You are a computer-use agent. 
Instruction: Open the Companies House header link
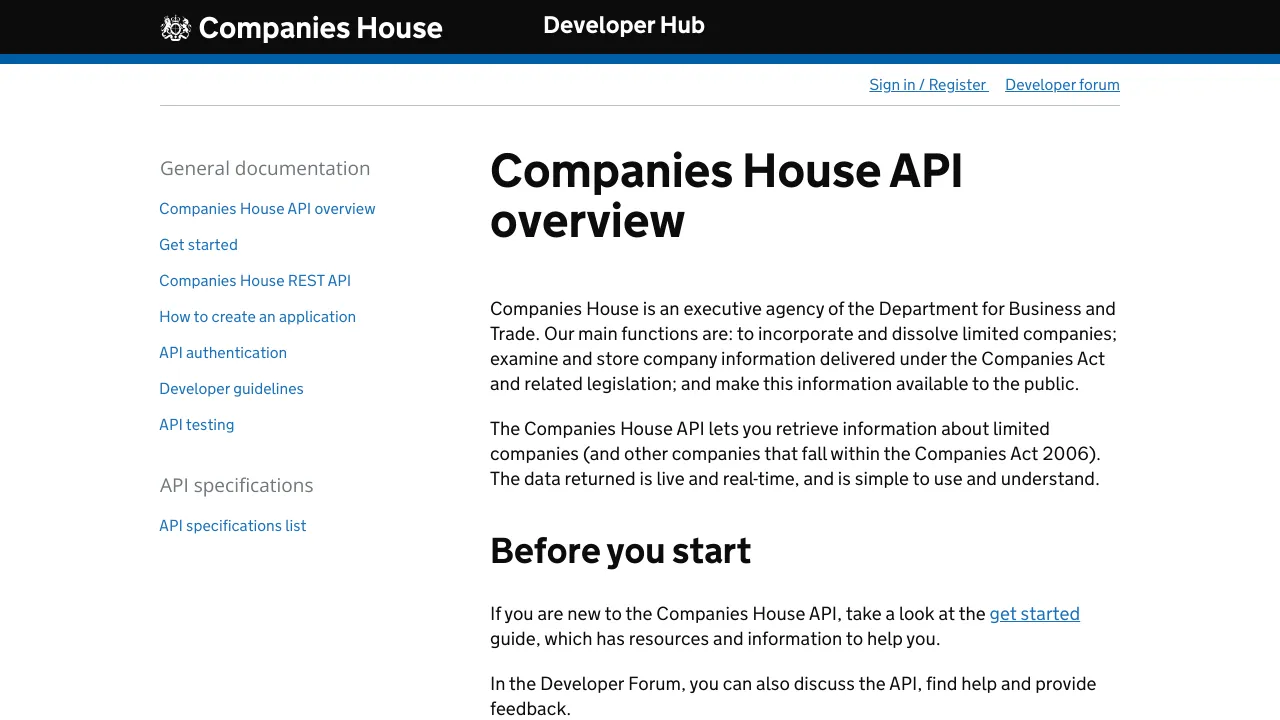click(301, 28)
